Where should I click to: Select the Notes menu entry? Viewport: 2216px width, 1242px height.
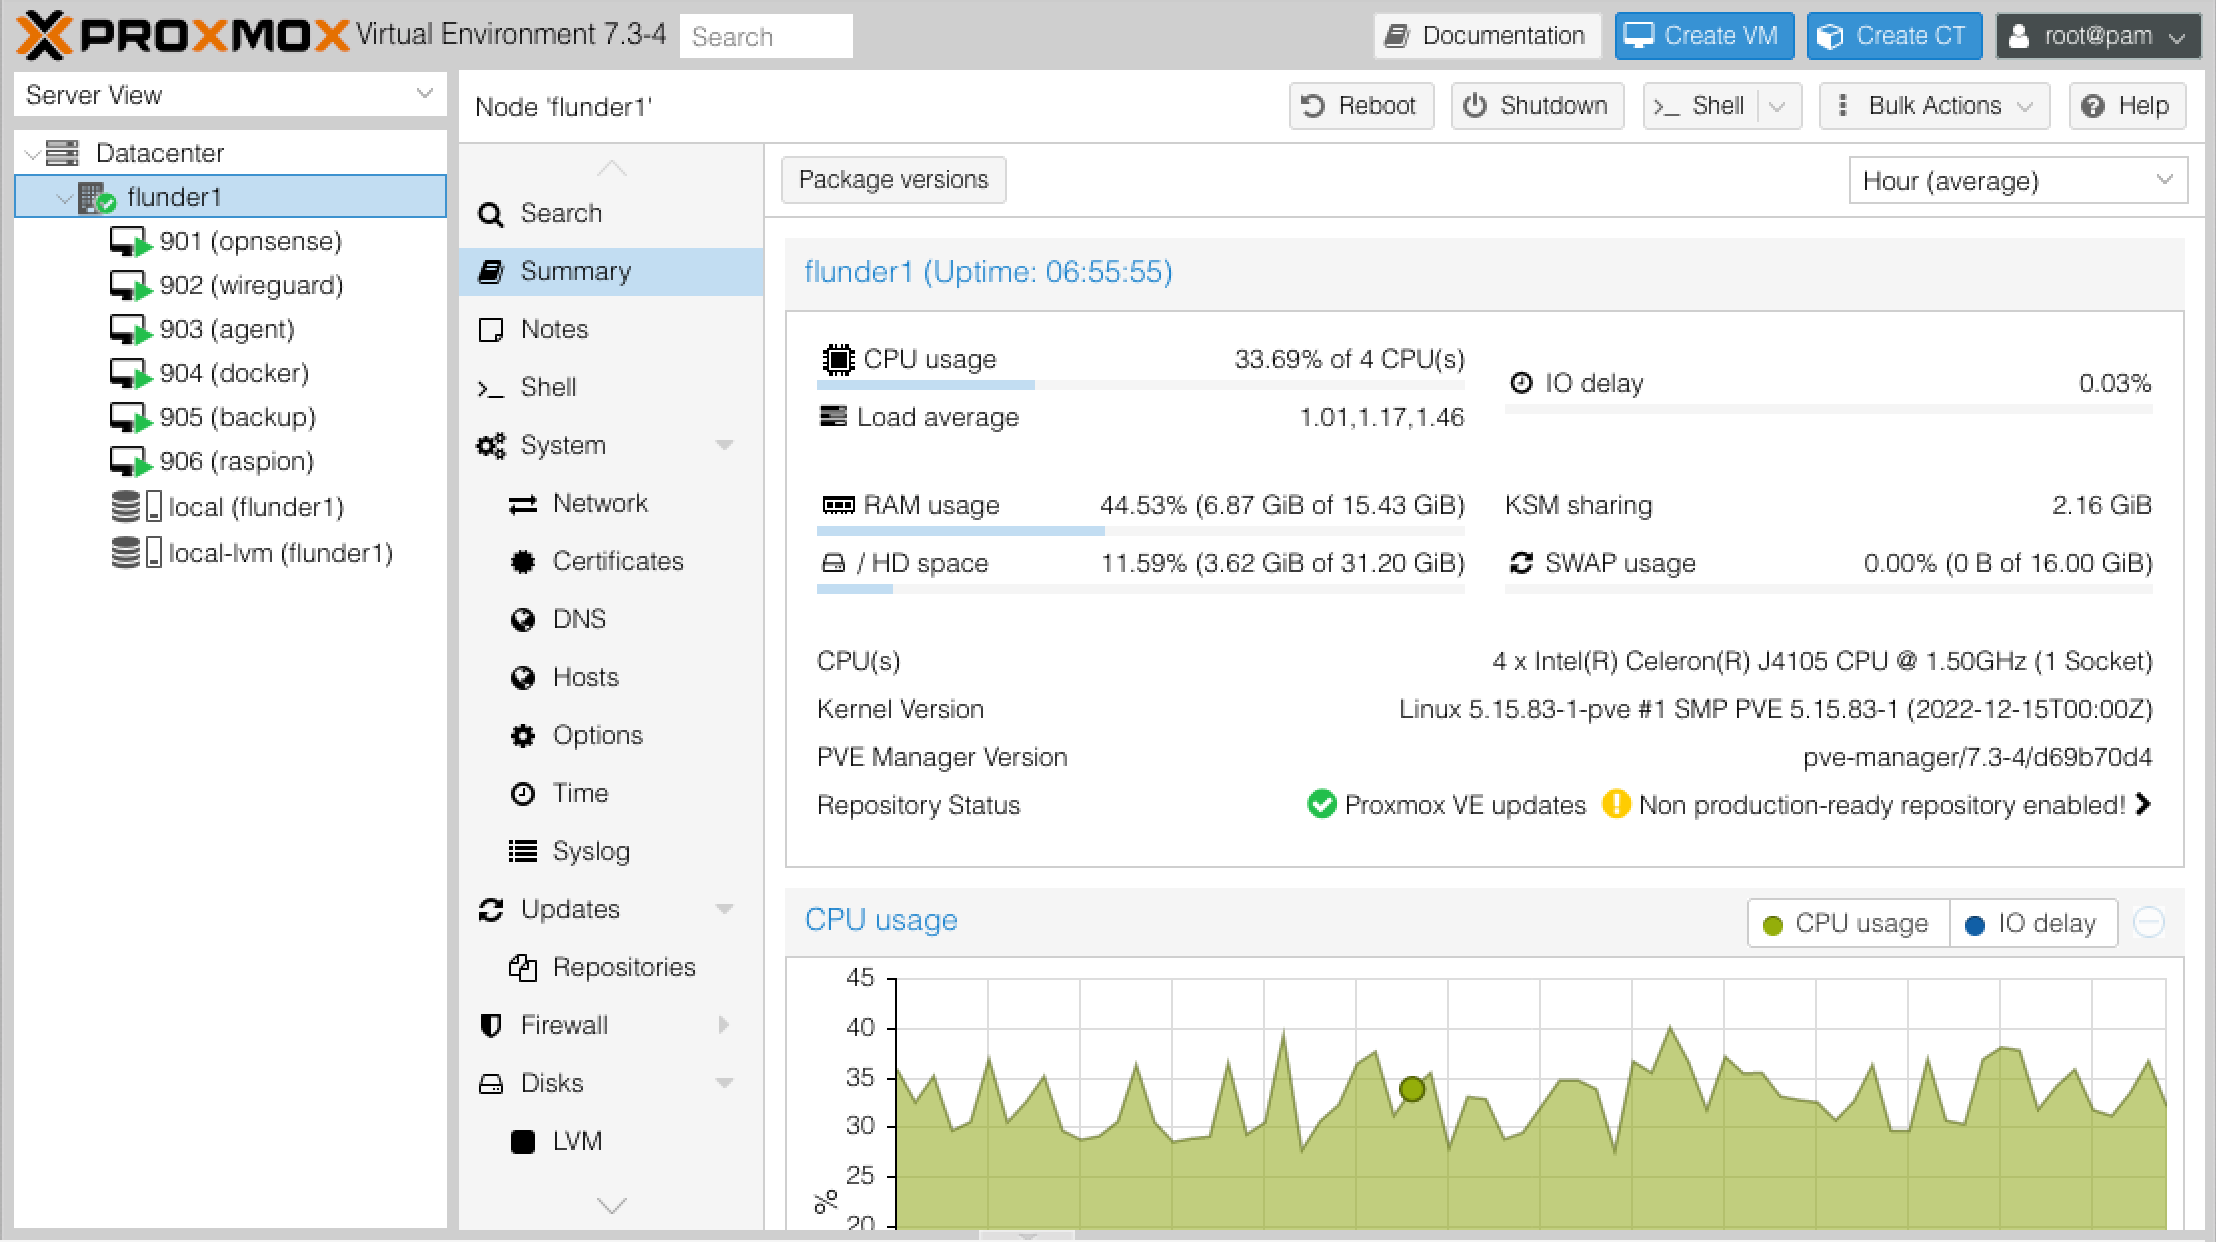click(x=554, y=329)
